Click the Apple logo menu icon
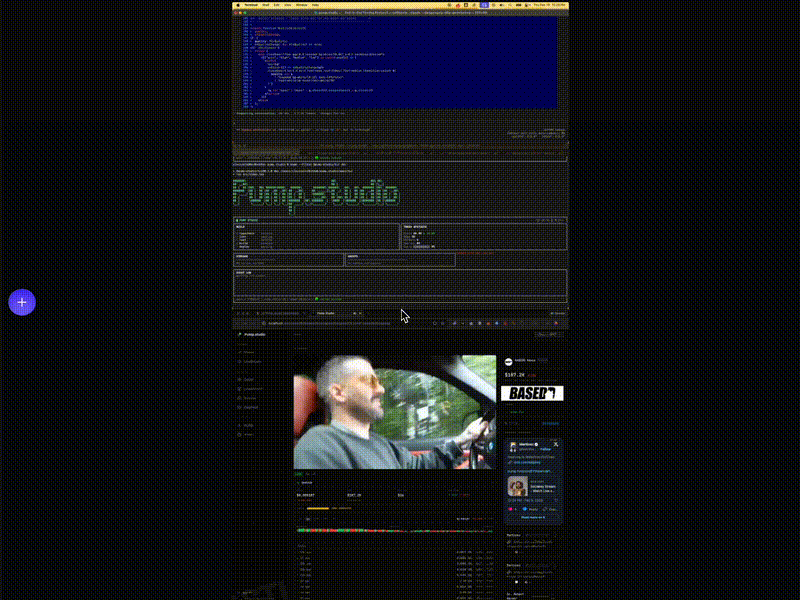This screenshot has width=800, height=600. click(x=238, y=4)
